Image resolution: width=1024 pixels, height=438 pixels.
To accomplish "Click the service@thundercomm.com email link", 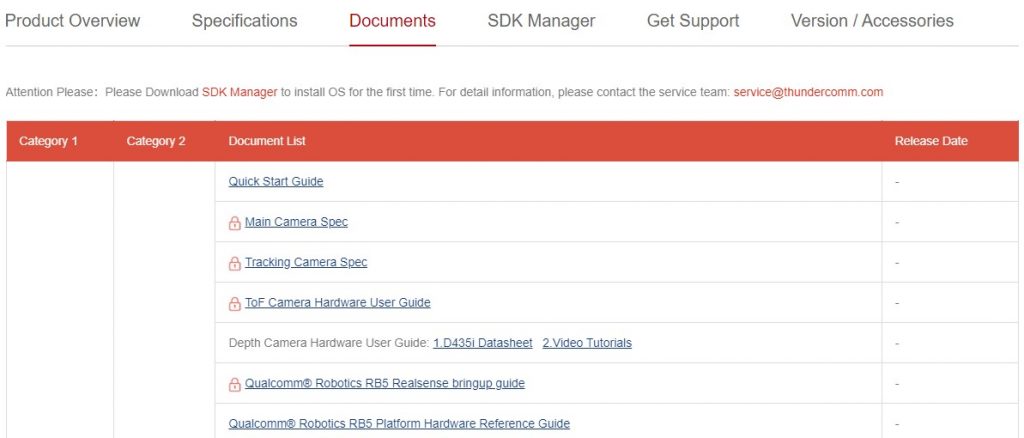I will pos(808,92).
